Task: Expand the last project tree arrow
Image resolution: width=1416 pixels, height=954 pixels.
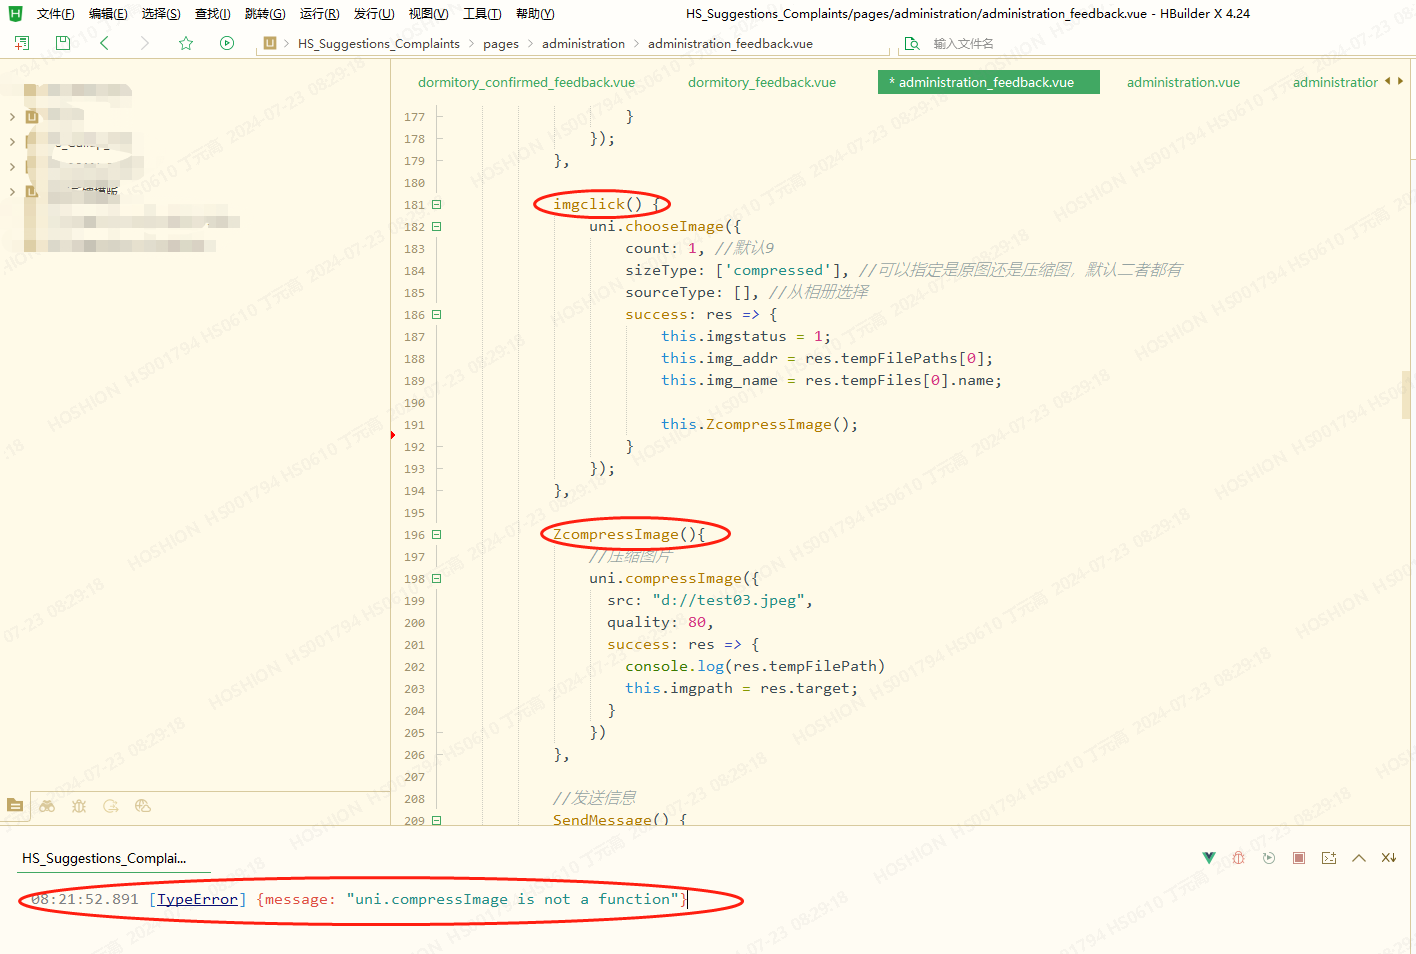Action: click(x=12, y=191)
